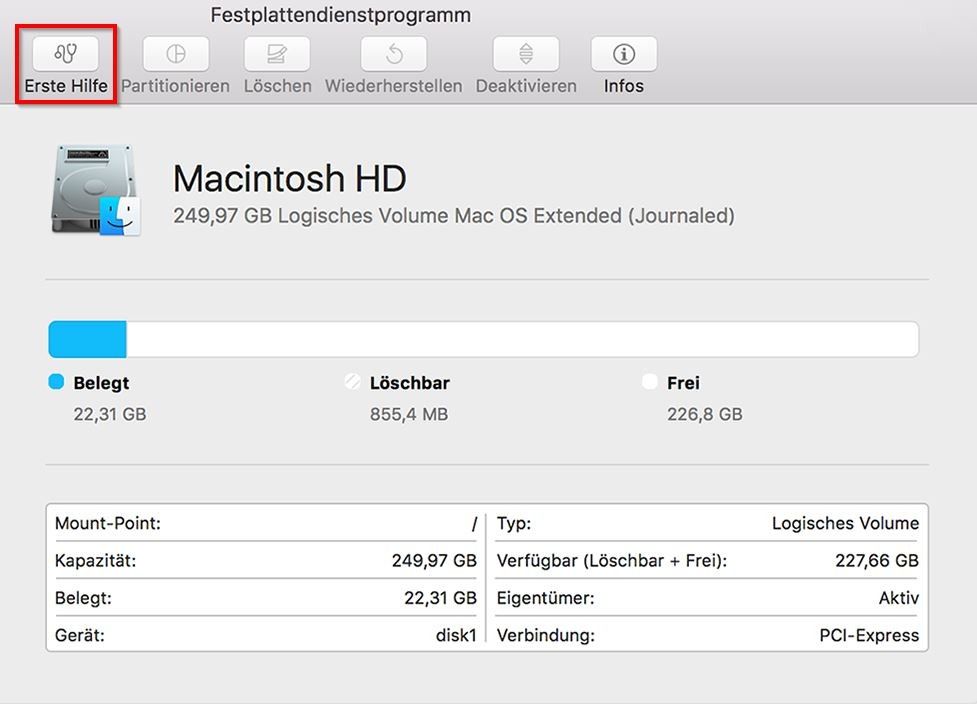
Task: Open the Partitionieren pie-chart icon
Action: (x=174, y=53)
